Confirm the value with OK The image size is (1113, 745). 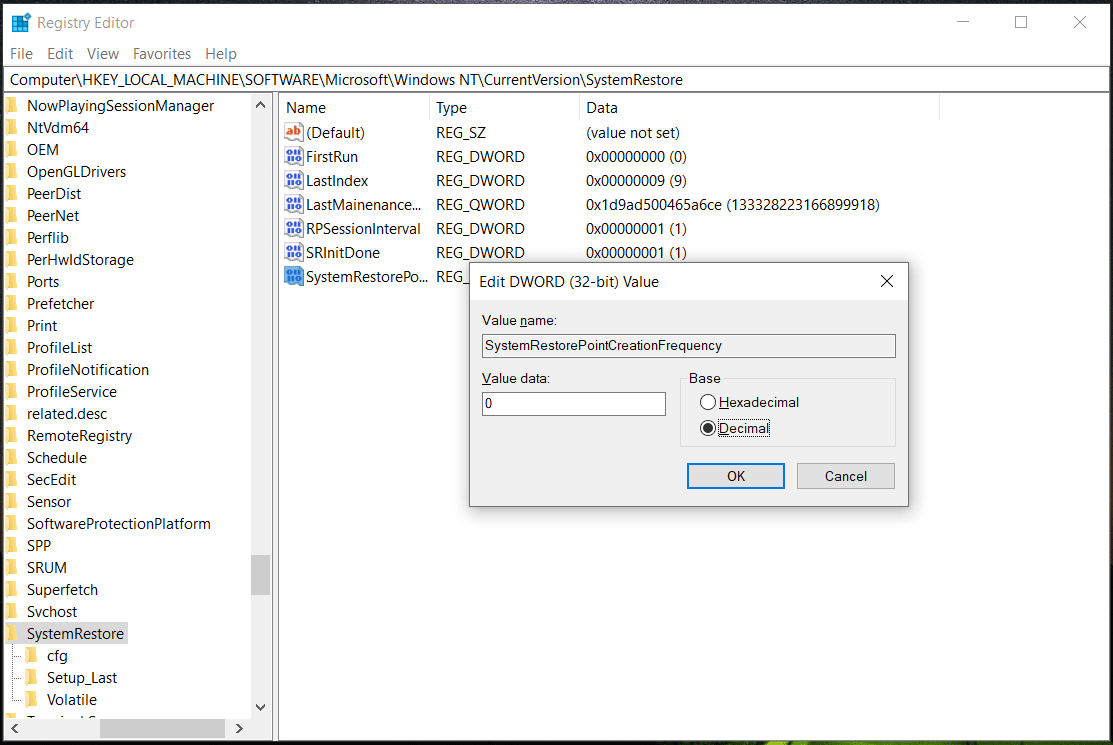(735, 476)
